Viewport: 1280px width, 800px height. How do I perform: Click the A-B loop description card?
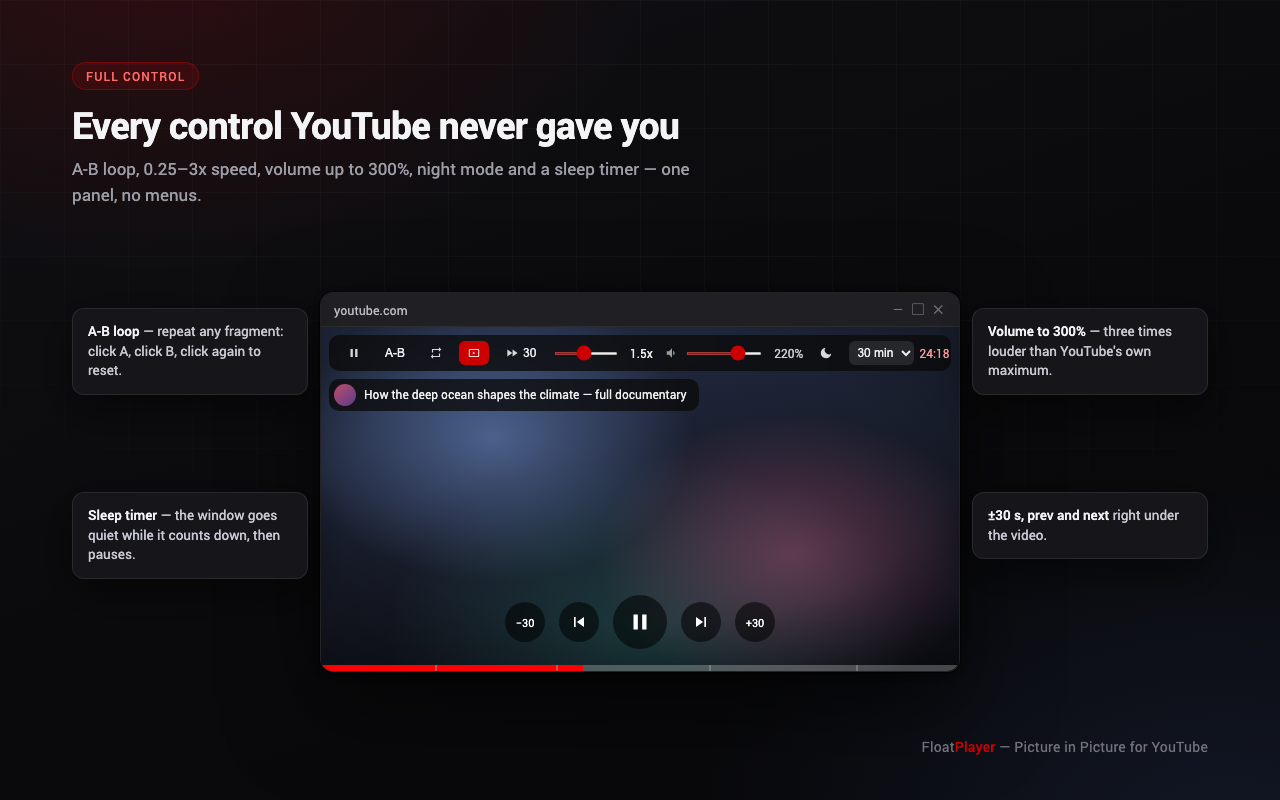[190, 351]
